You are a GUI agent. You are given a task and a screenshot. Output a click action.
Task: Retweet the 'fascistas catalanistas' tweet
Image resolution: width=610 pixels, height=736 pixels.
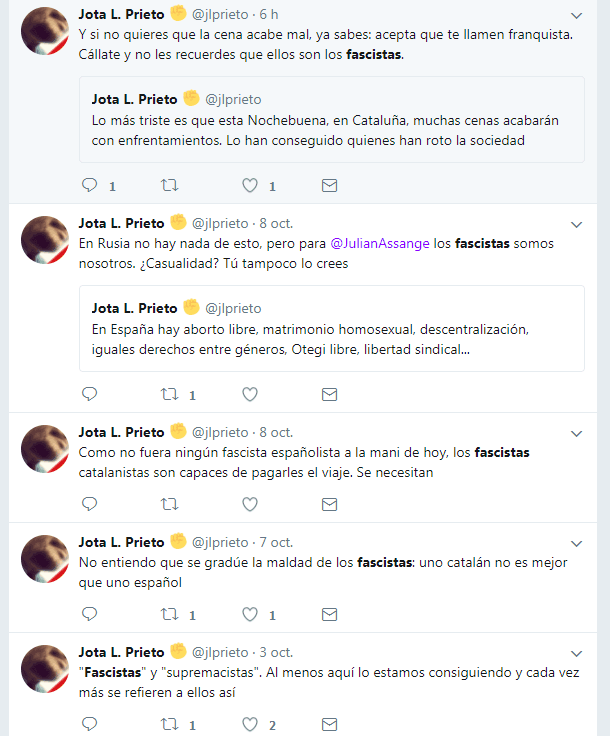(170, 504)
